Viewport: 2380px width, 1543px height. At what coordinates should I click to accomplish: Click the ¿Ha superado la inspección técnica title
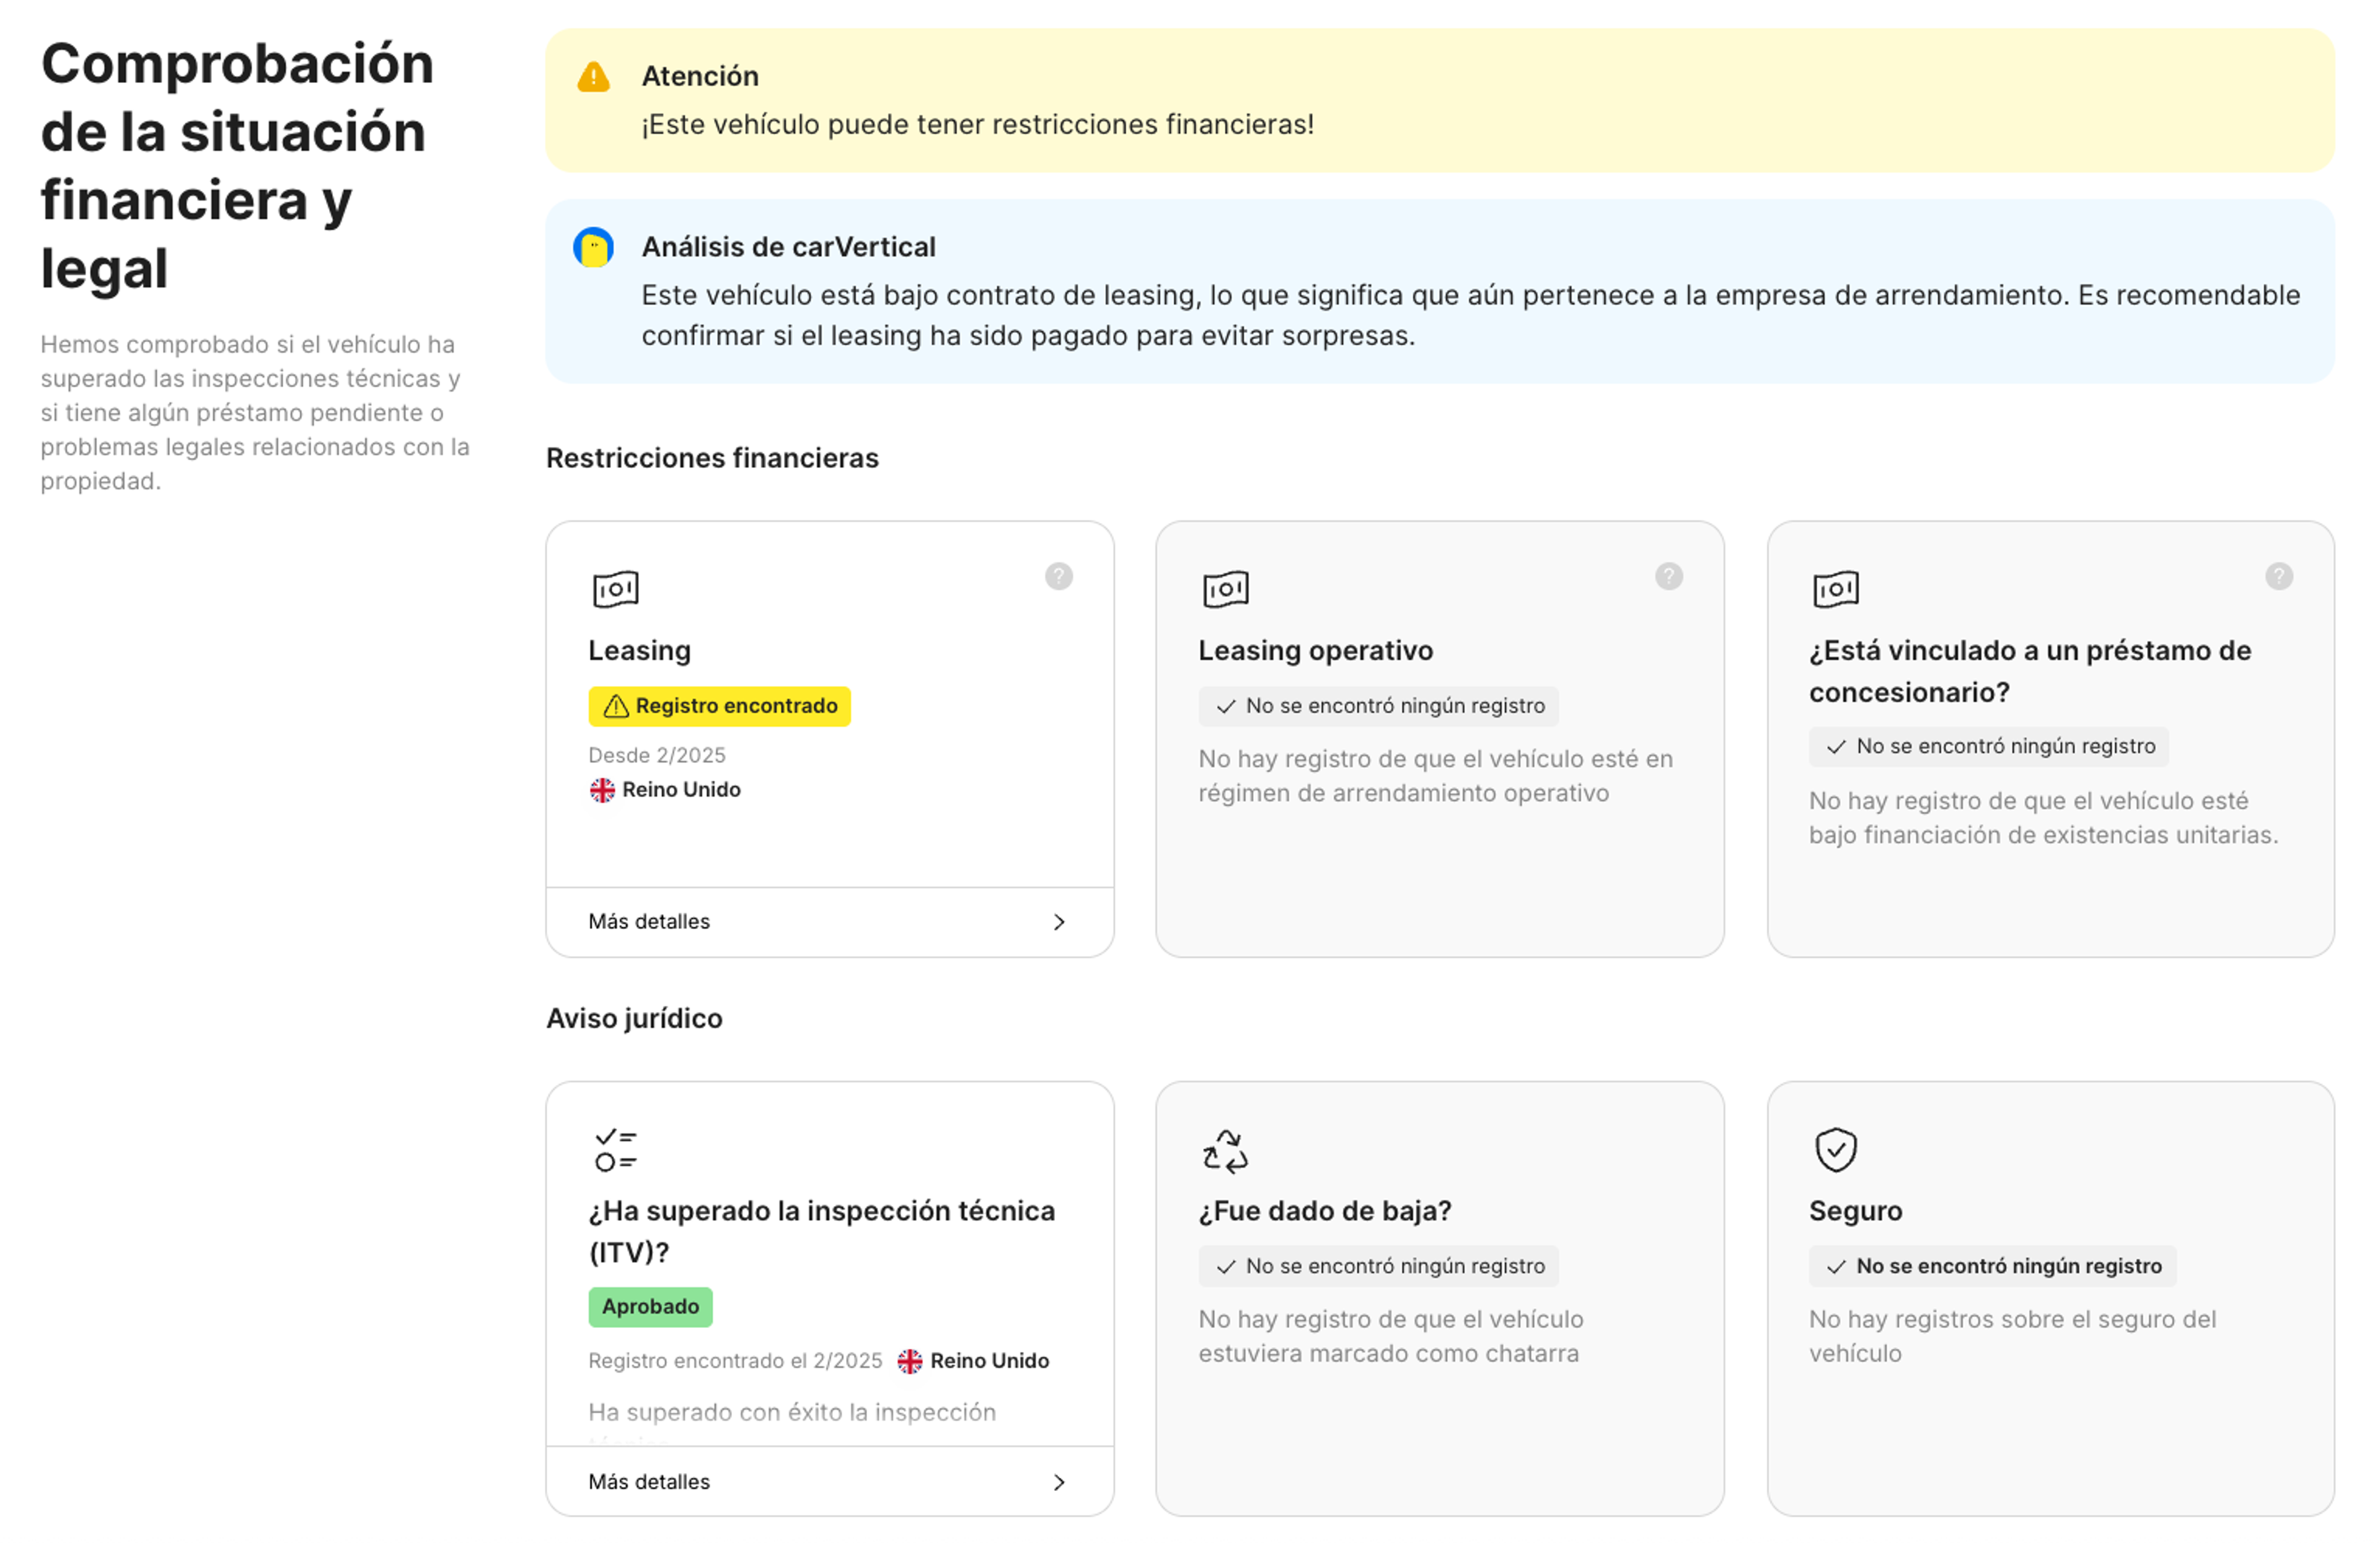coord(822,1232)
